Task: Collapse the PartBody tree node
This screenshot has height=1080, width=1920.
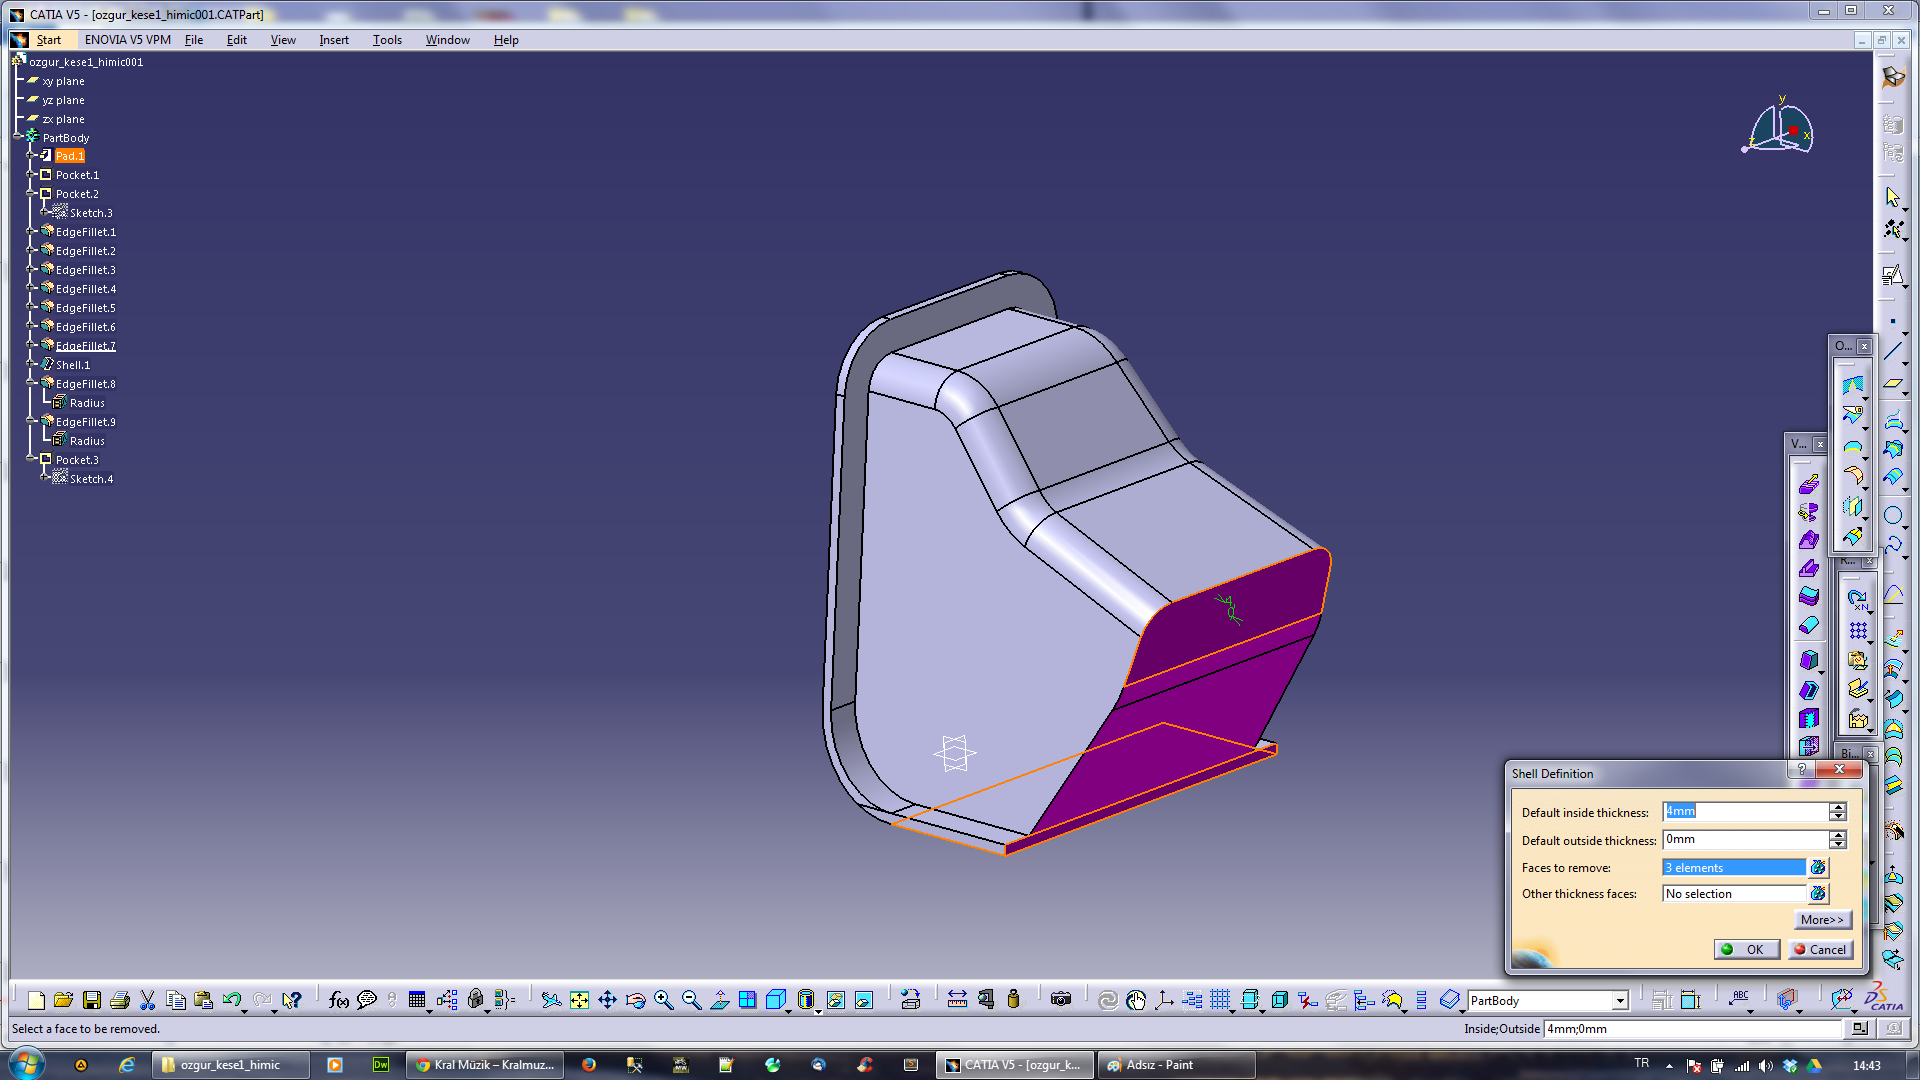Action: point(18,137)
